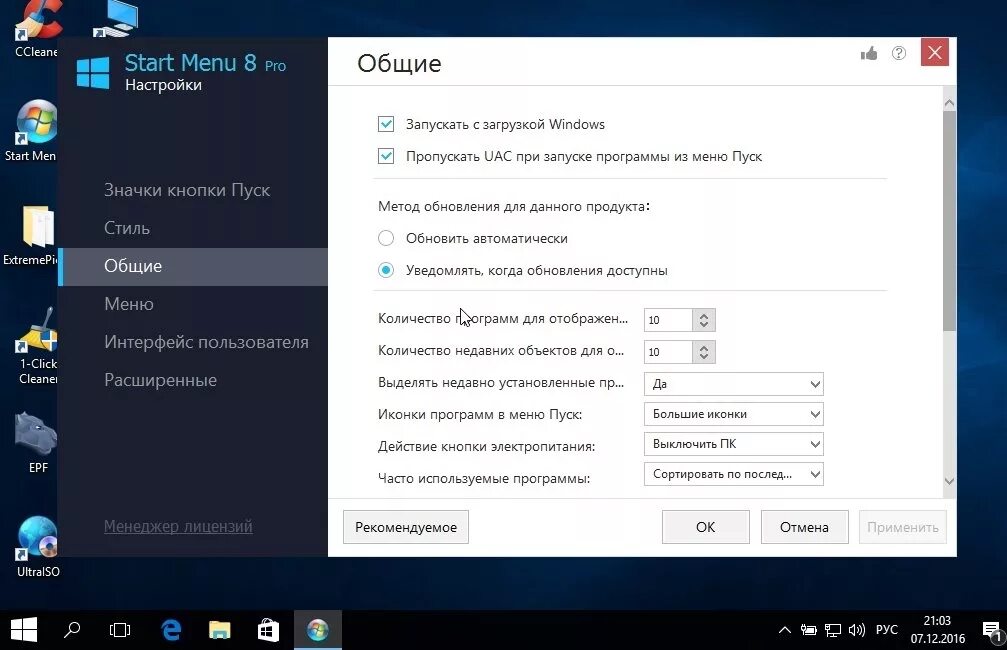Increase the programs count stepper value
Viewport: 1007px width, 650px height.
pyautogui.click(x=704, y=315)
